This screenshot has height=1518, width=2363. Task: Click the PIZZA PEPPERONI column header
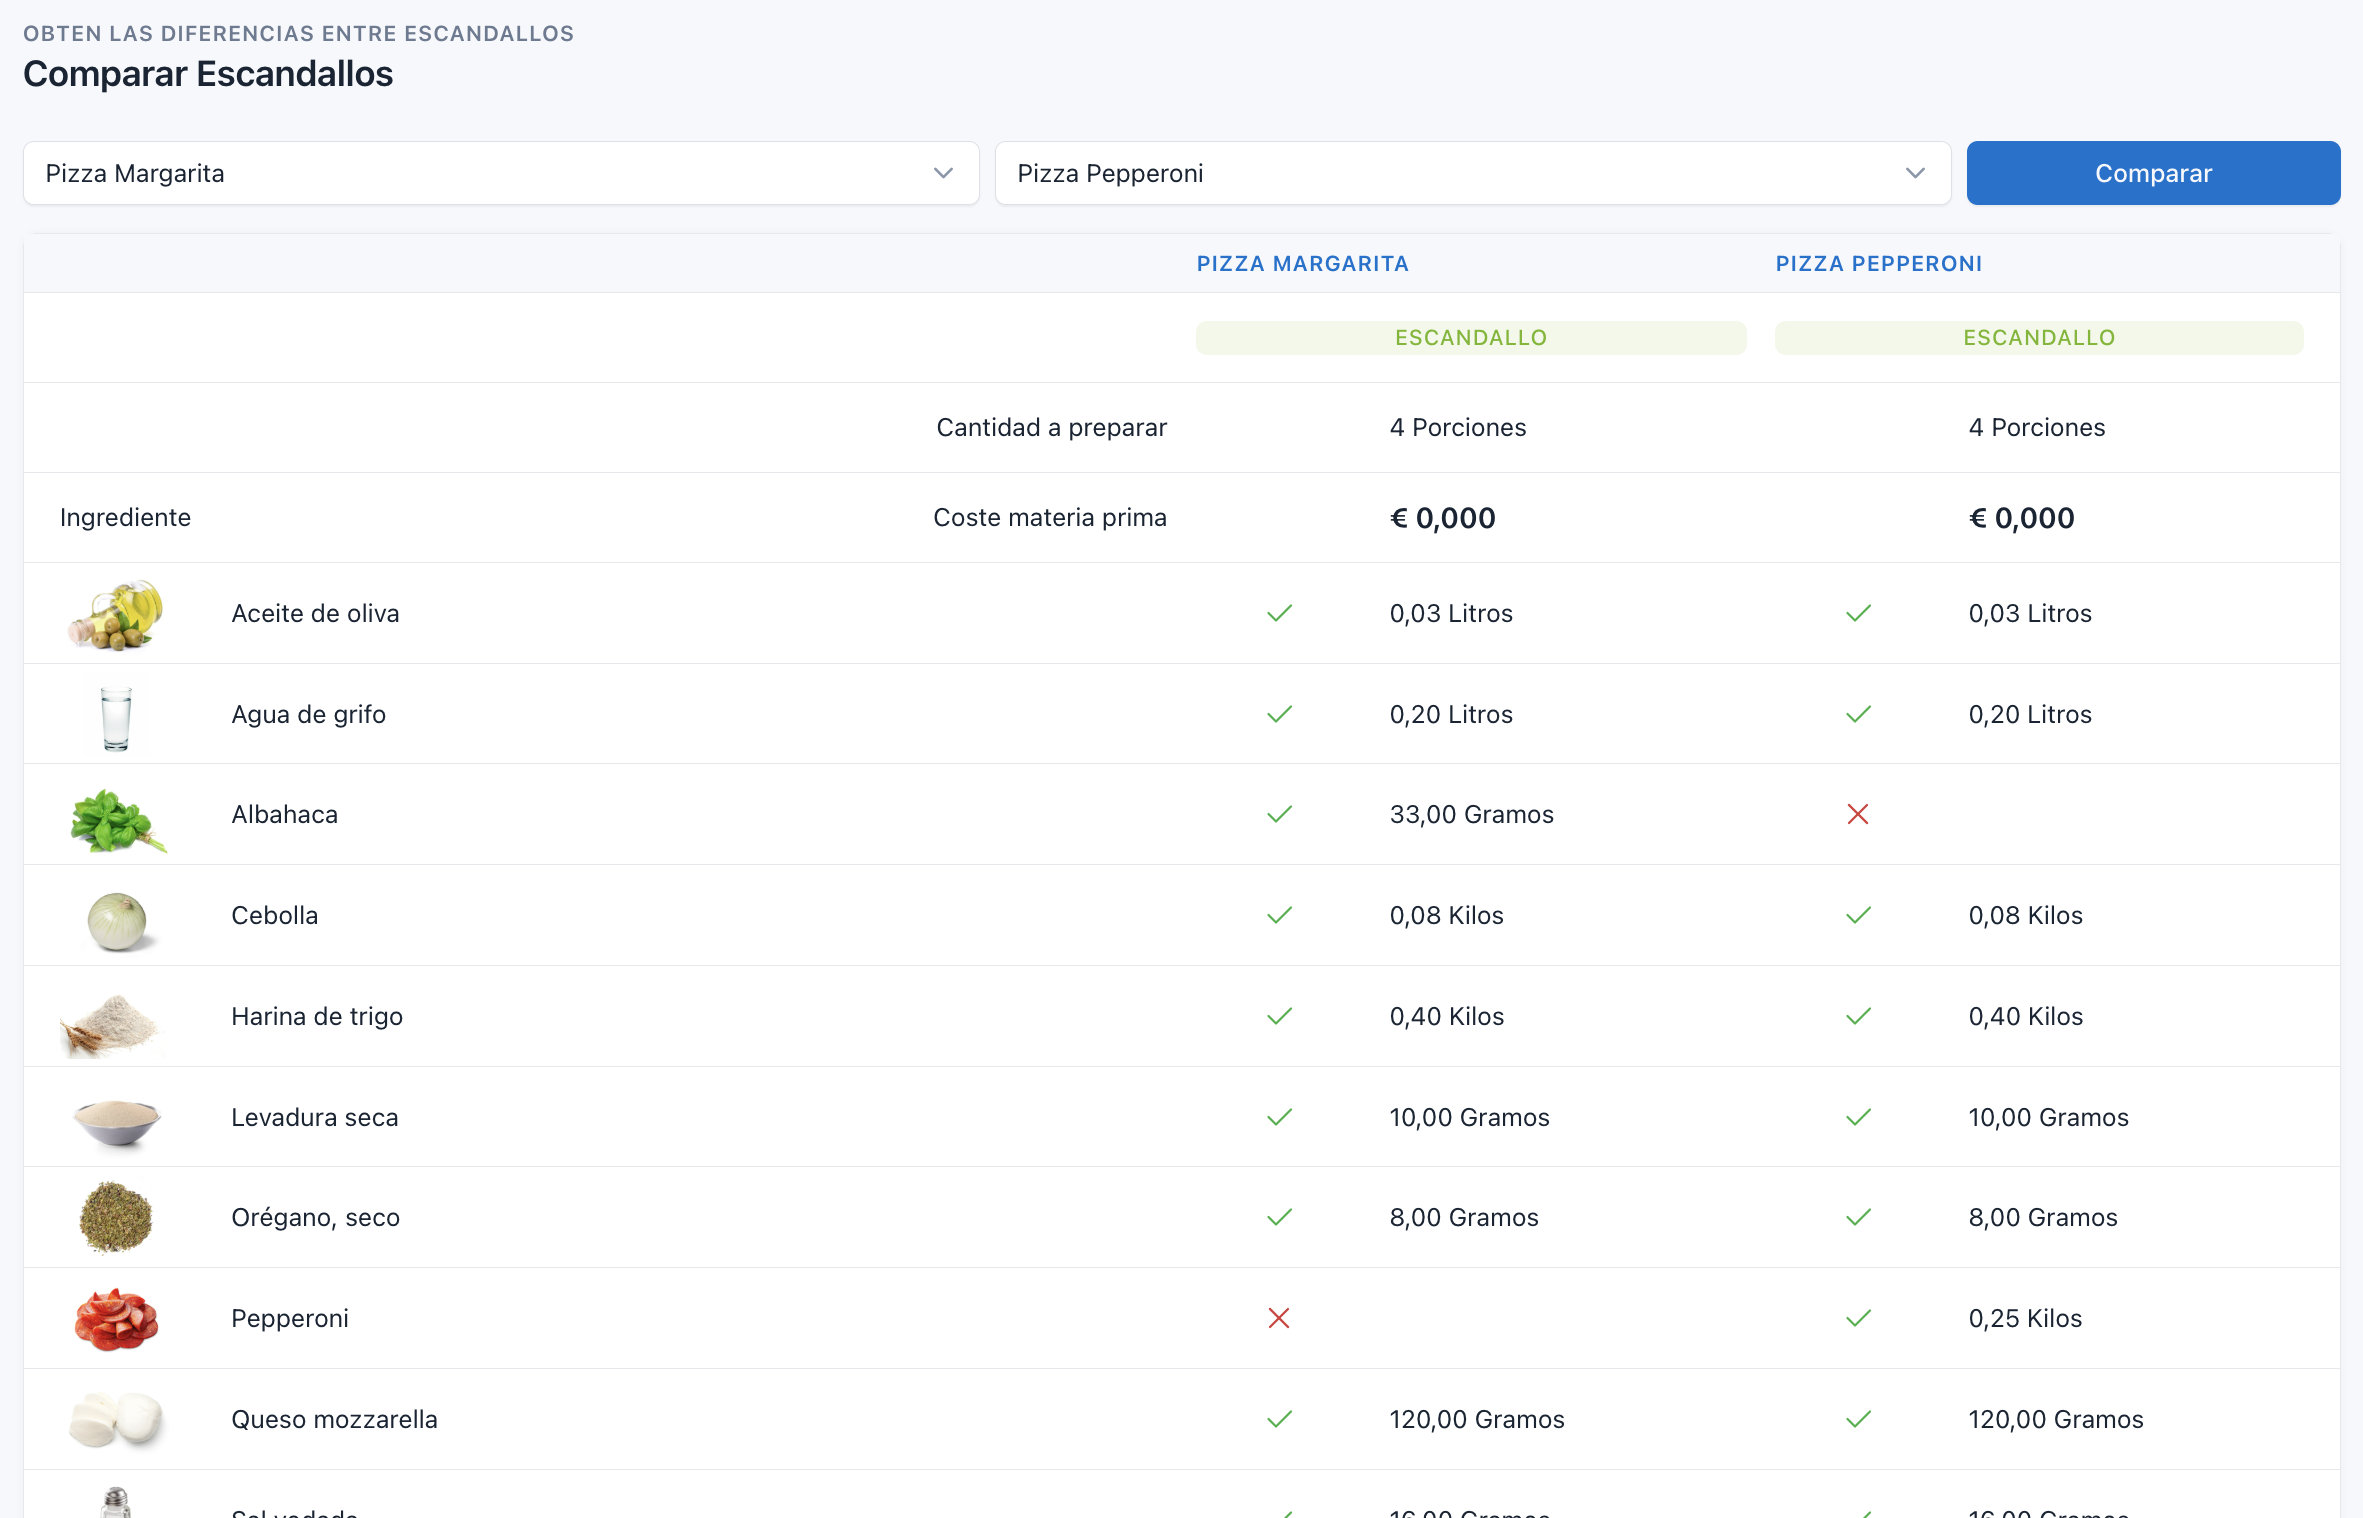[1878, 264]
